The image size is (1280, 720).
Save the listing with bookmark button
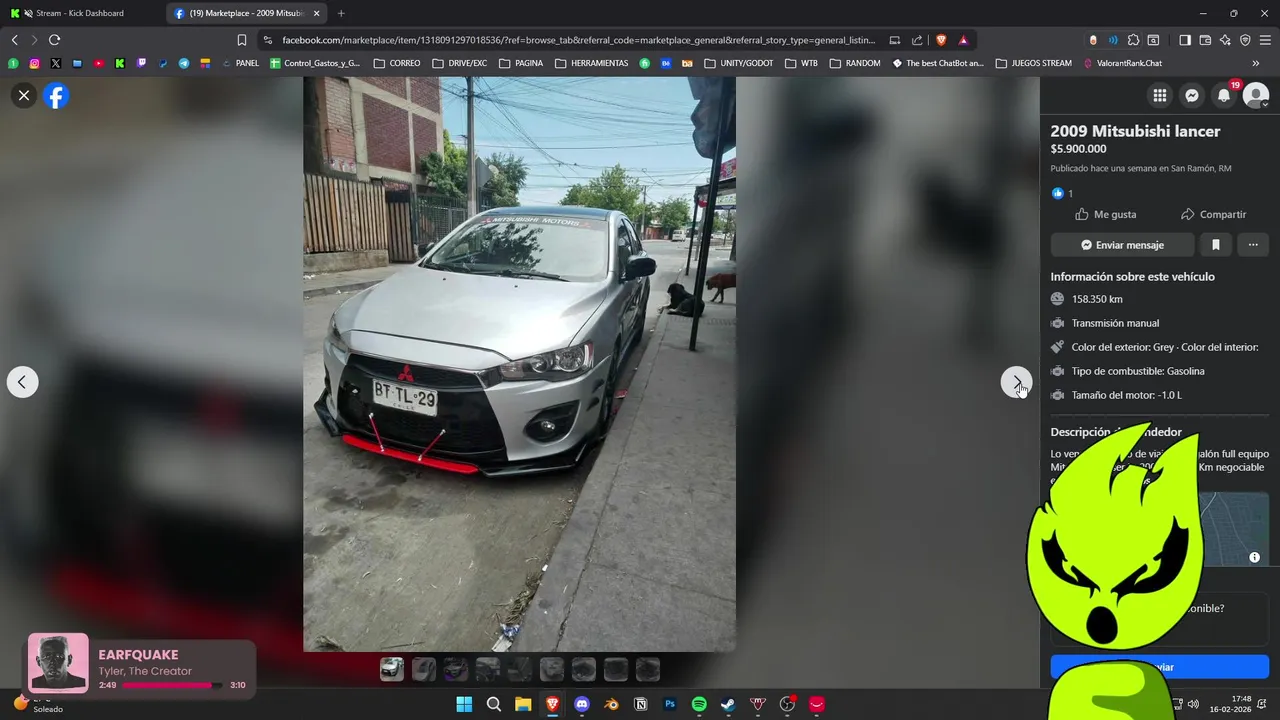[x=1216, y=245]
